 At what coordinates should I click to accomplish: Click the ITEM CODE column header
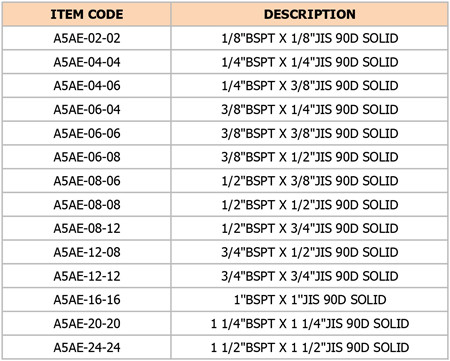tap(87, 14)
